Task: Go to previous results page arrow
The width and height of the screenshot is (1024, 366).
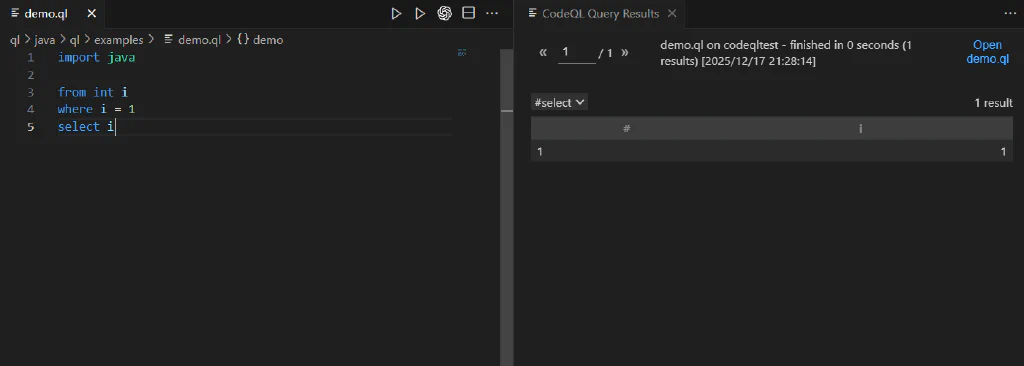Action: 543,52
